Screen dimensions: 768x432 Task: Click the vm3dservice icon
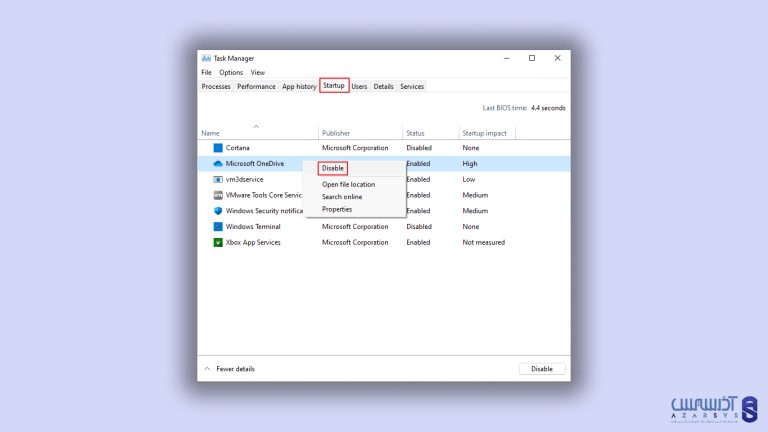[218, 179]
